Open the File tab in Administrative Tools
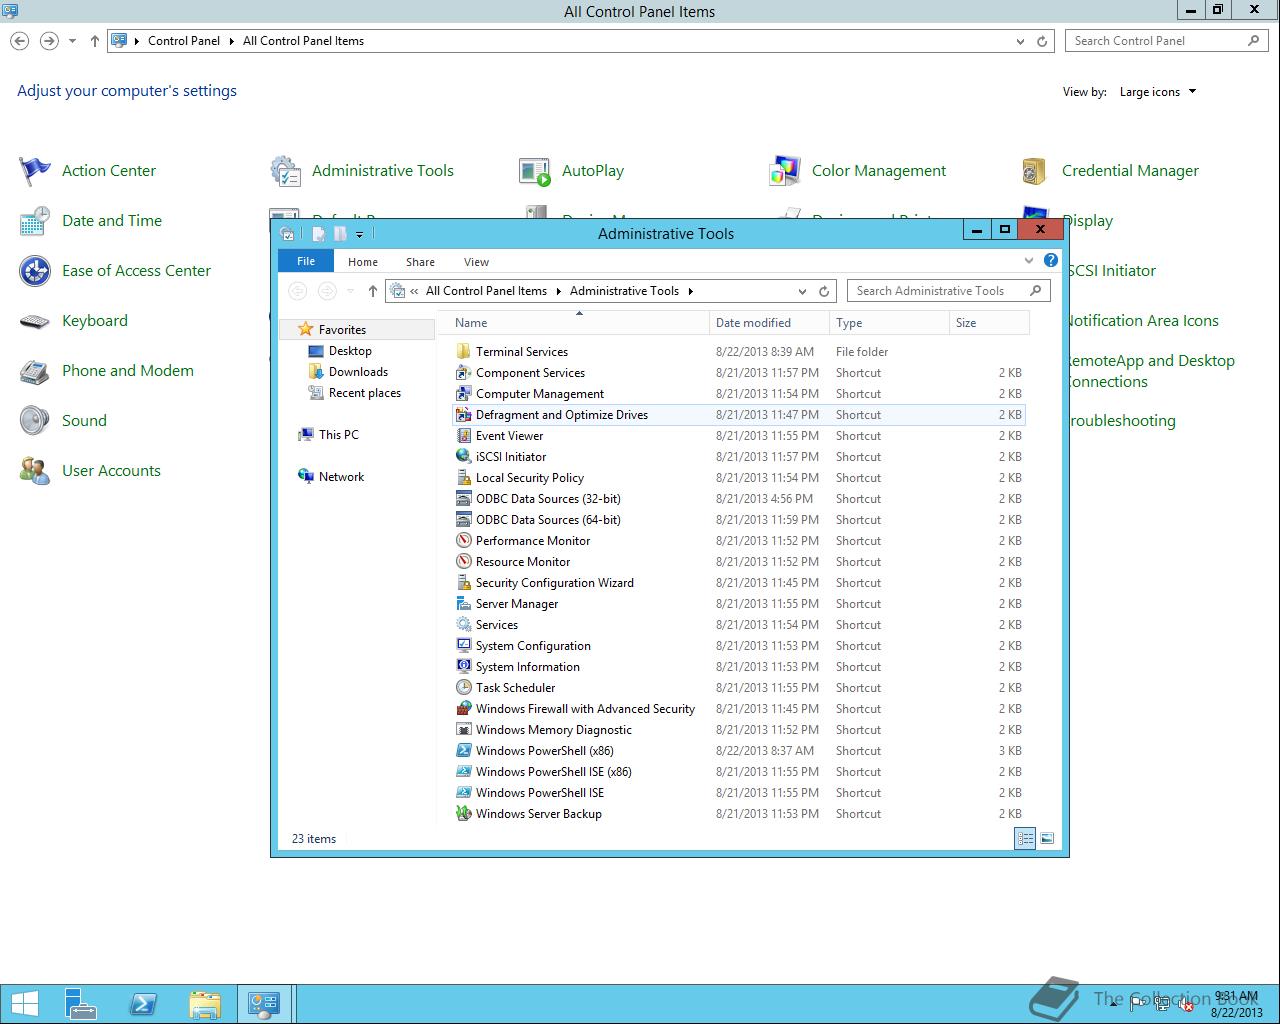Viewport: 1280px width, 1024px height. coord(306,261)
